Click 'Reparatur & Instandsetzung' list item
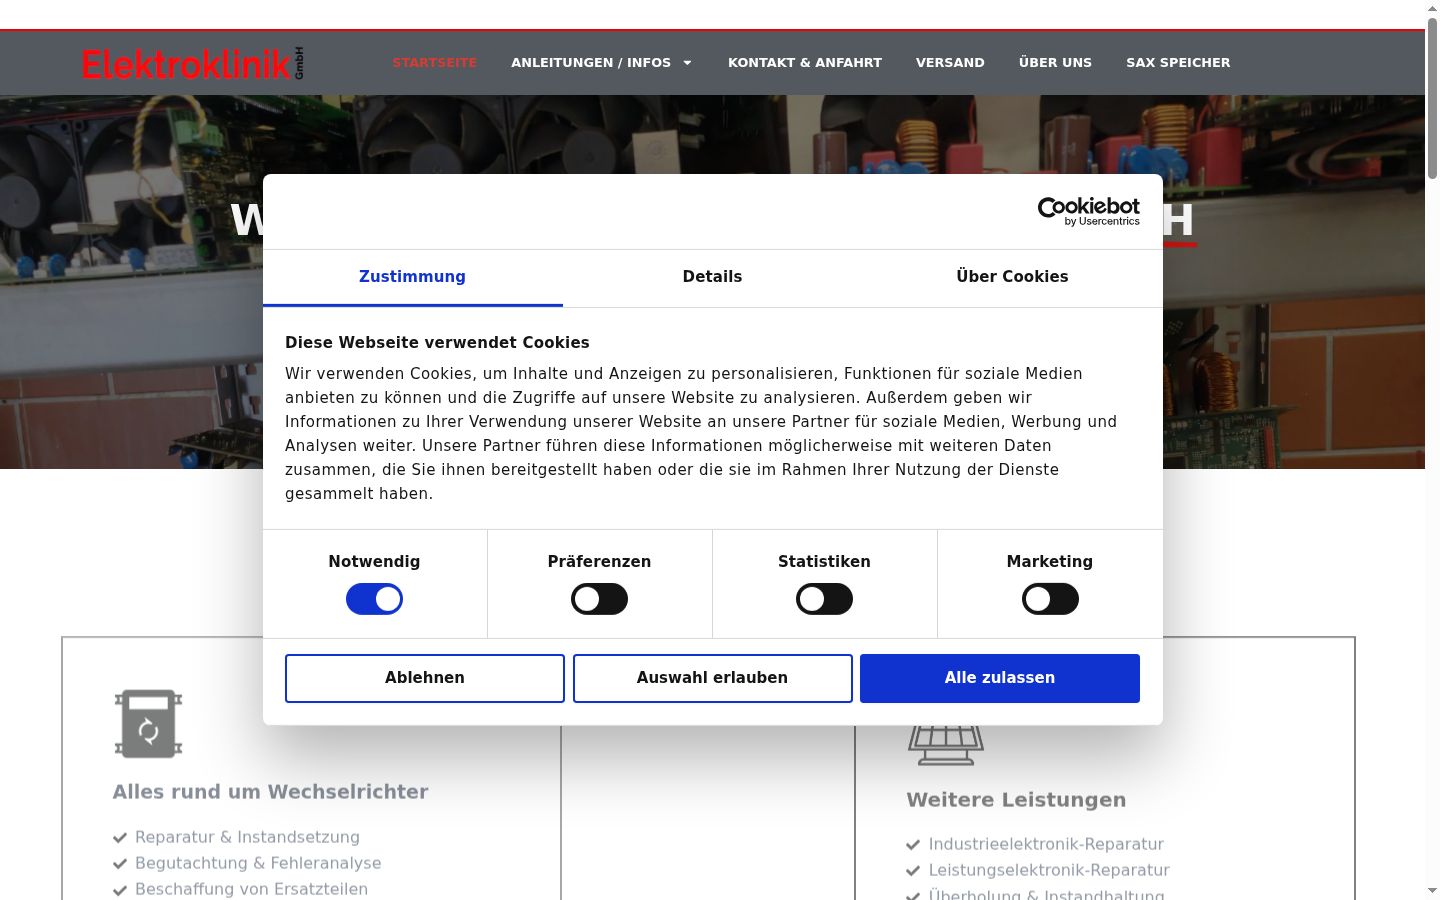The width and height of the screenshot is (1440, 900). coord(247,837)
